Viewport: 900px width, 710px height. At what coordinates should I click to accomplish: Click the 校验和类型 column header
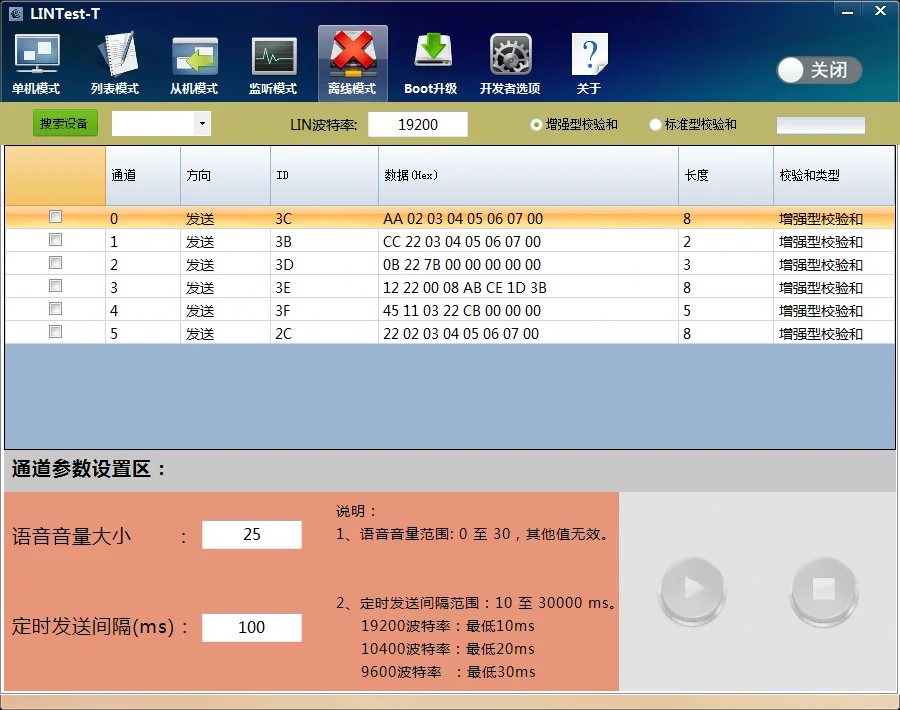[x=834, y=176]
